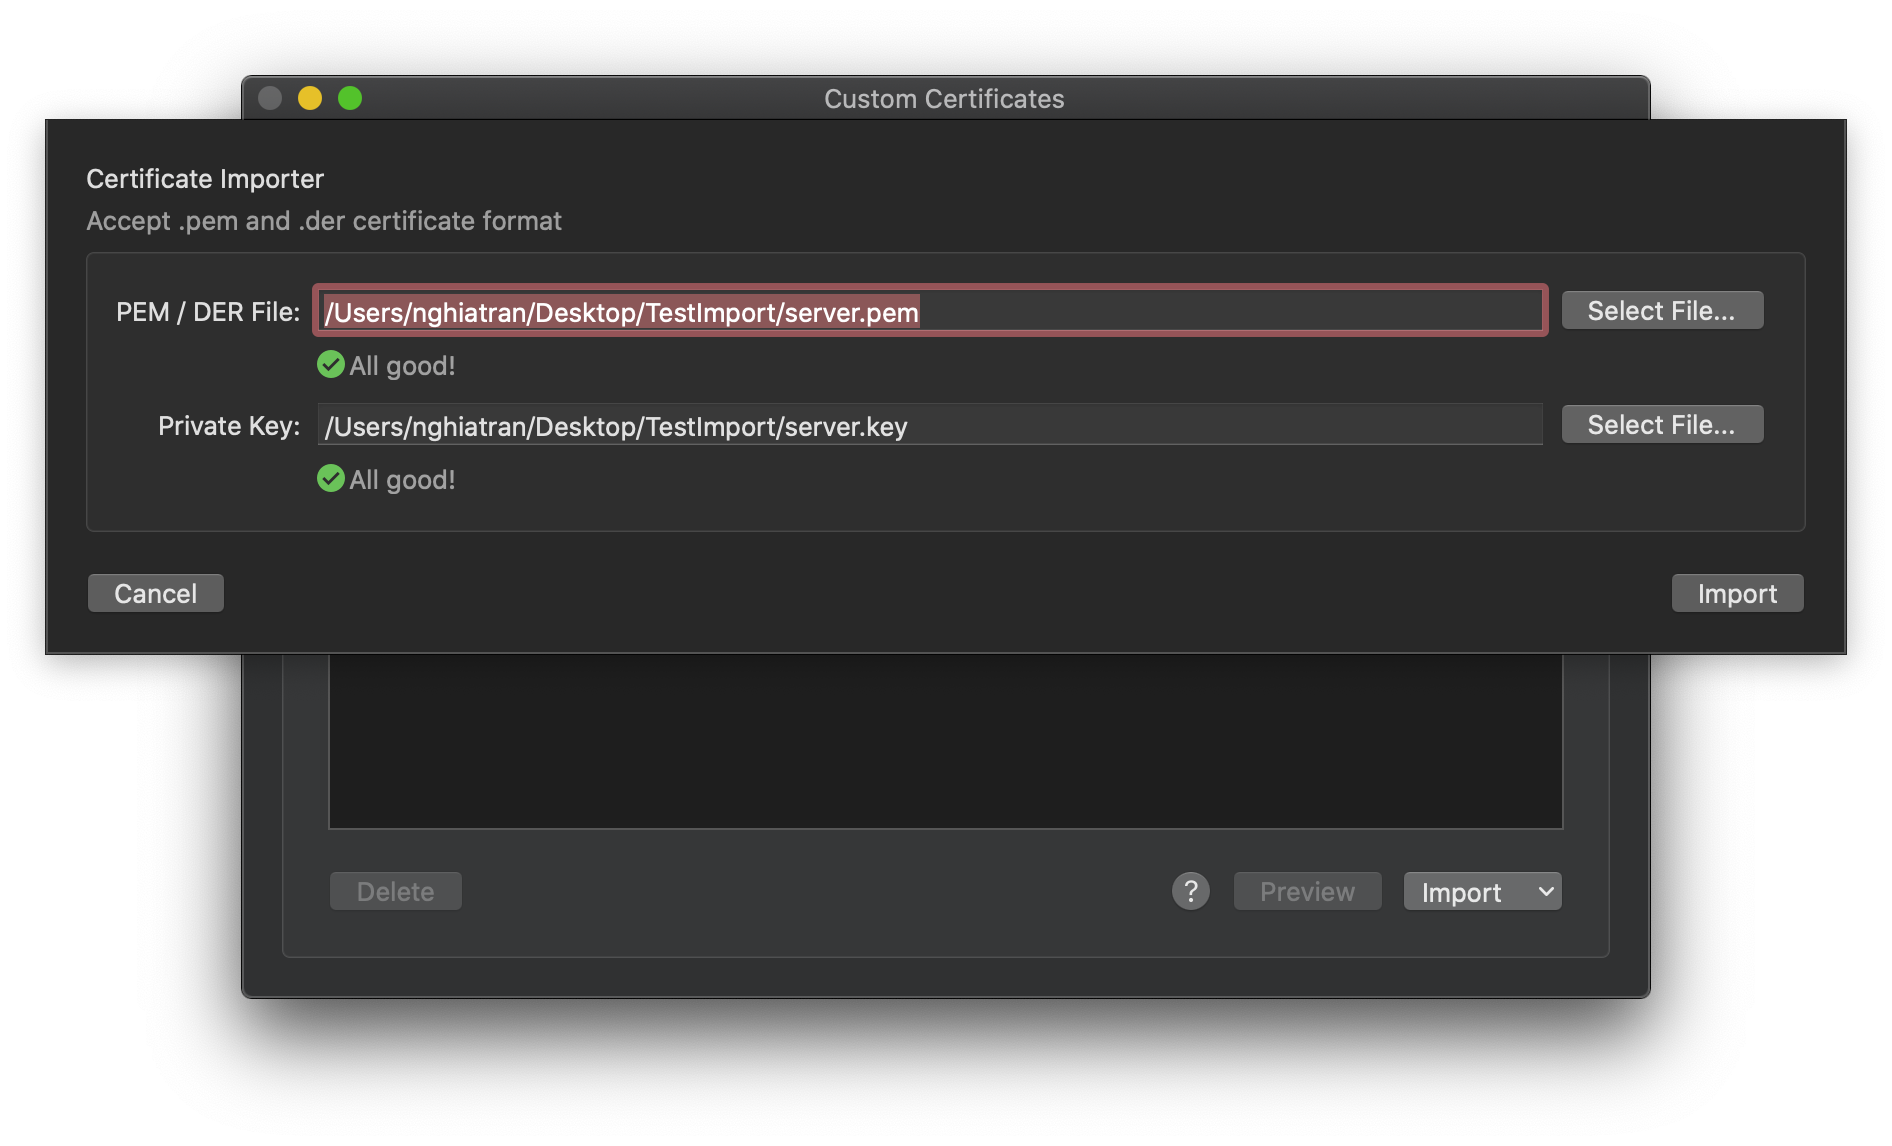Click the Delete button in Custom Certificates
The height and width of the screenshot is (1146, 1892).
click(396, 891)
